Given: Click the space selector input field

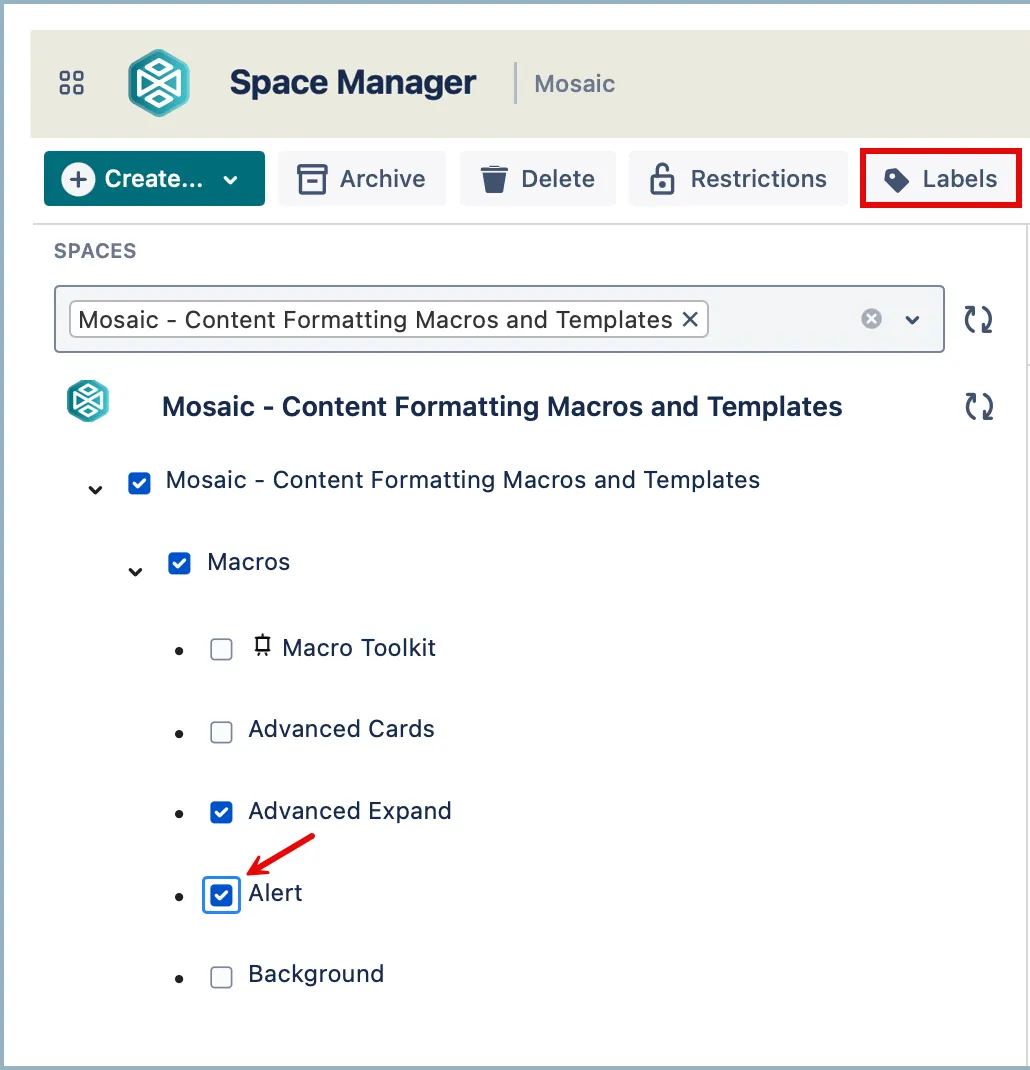Looking at the screenshot, I should [x=499, y=319].
